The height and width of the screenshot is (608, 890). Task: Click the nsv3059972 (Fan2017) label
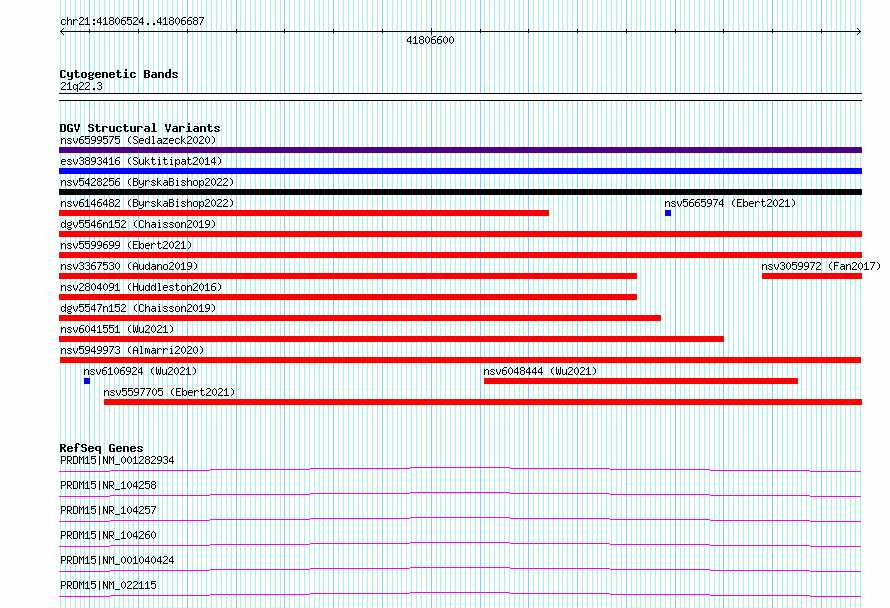(821, 266)
